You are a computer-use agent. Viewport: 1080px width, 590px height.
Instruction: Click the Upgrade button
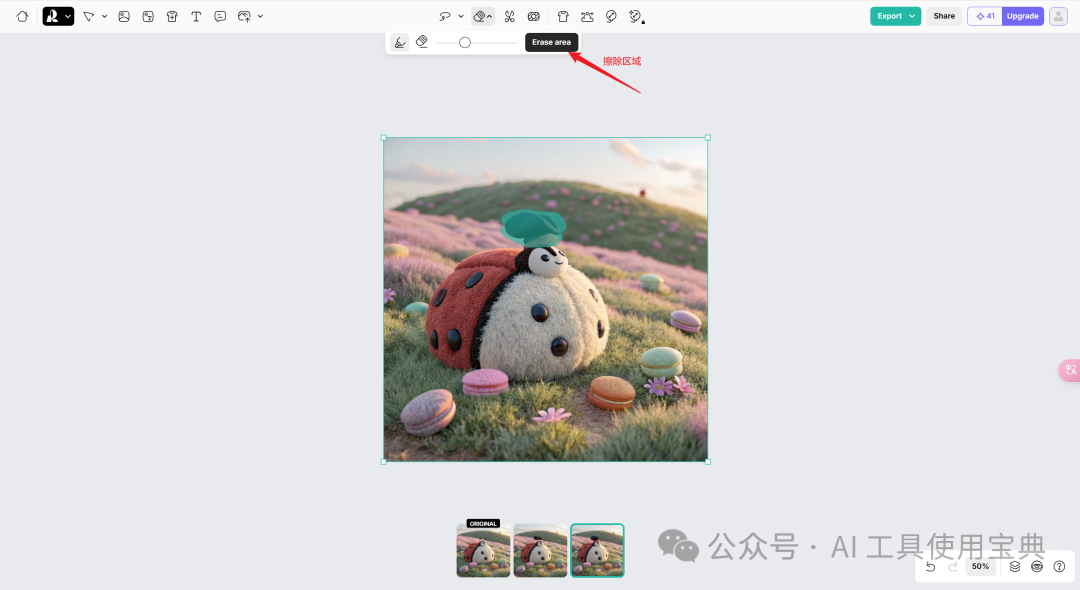[x=1022, y=16]
